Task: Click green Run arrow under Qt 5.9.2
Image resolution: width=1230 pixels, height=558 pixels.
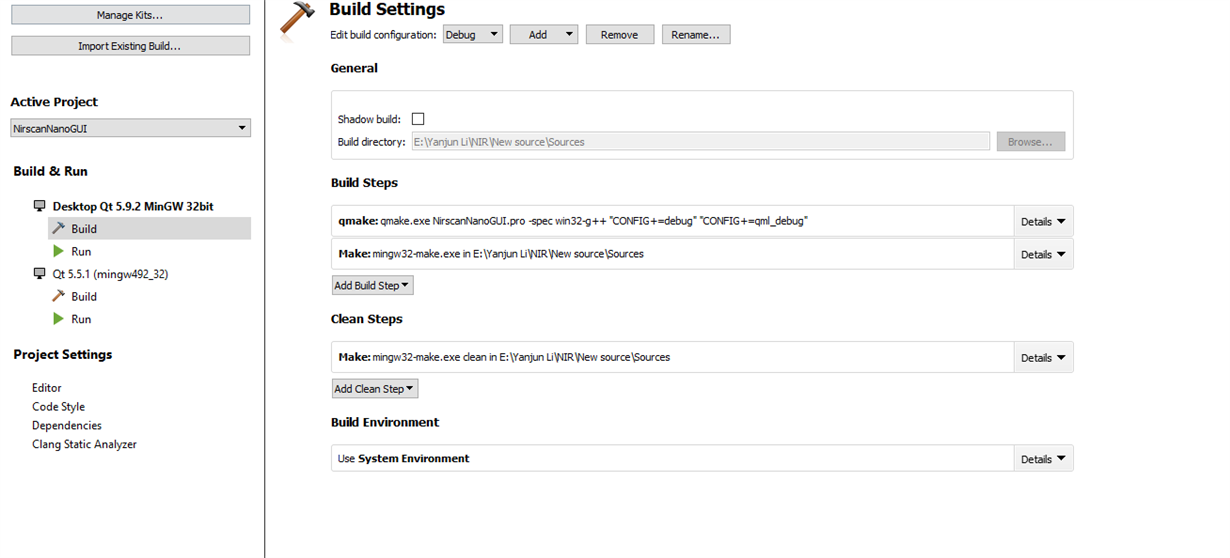Action: pyautogui.click(x=58, y=251)
